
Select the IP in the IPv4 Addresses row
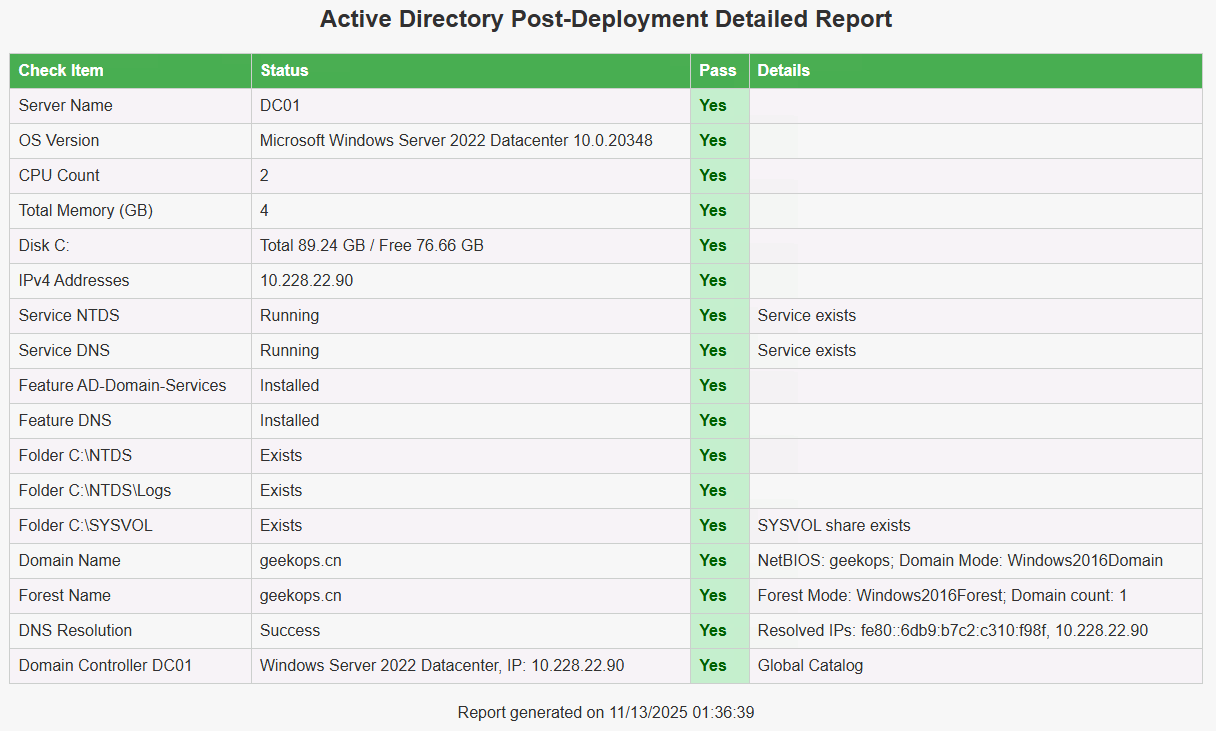coord(306,280)
